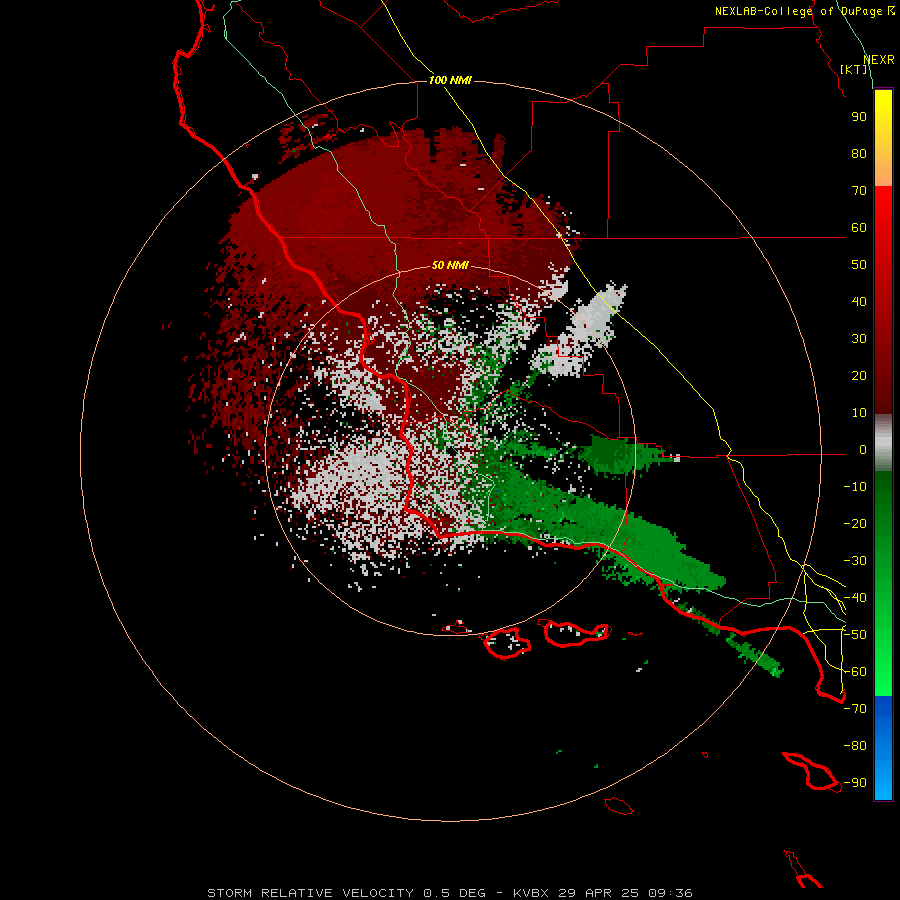Screen dimensions: 900x900
Task: Pick the gray zero-velocity color bar segment
Action: pyautogui.click(x=883, y=443)
